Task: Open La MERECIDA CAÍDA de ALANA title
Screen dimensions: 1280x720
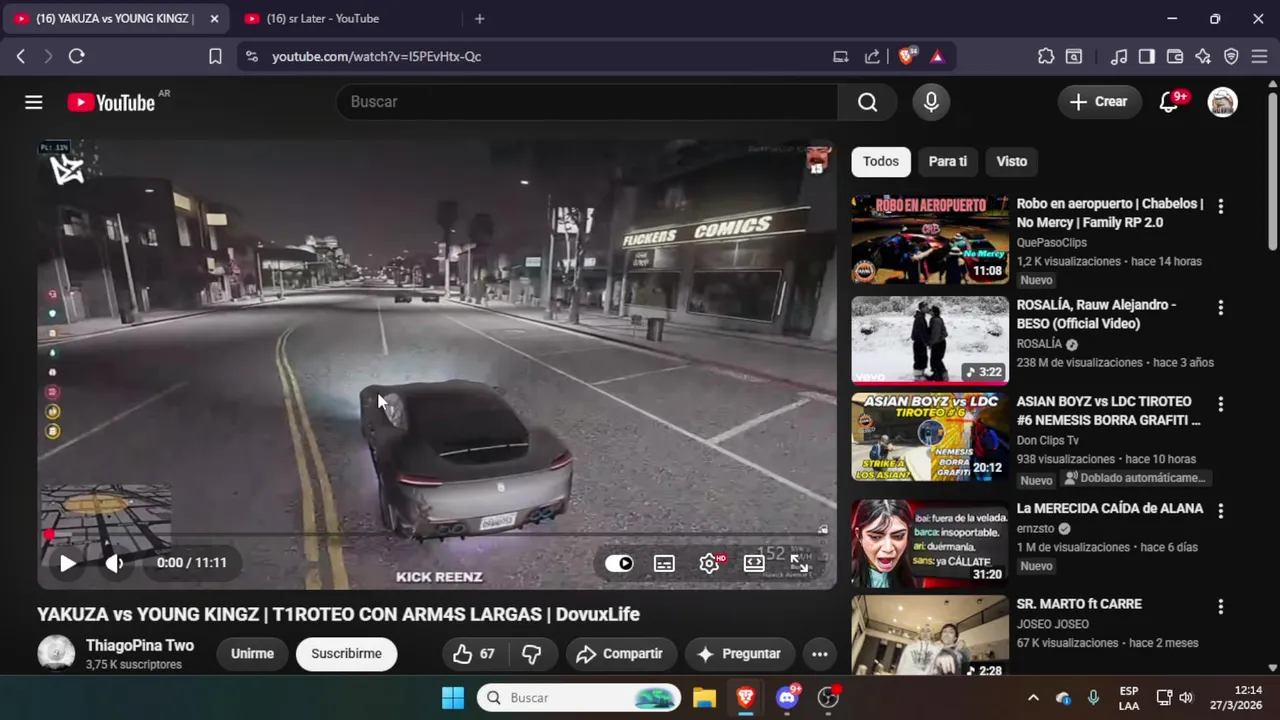Action: [1110, 508]
